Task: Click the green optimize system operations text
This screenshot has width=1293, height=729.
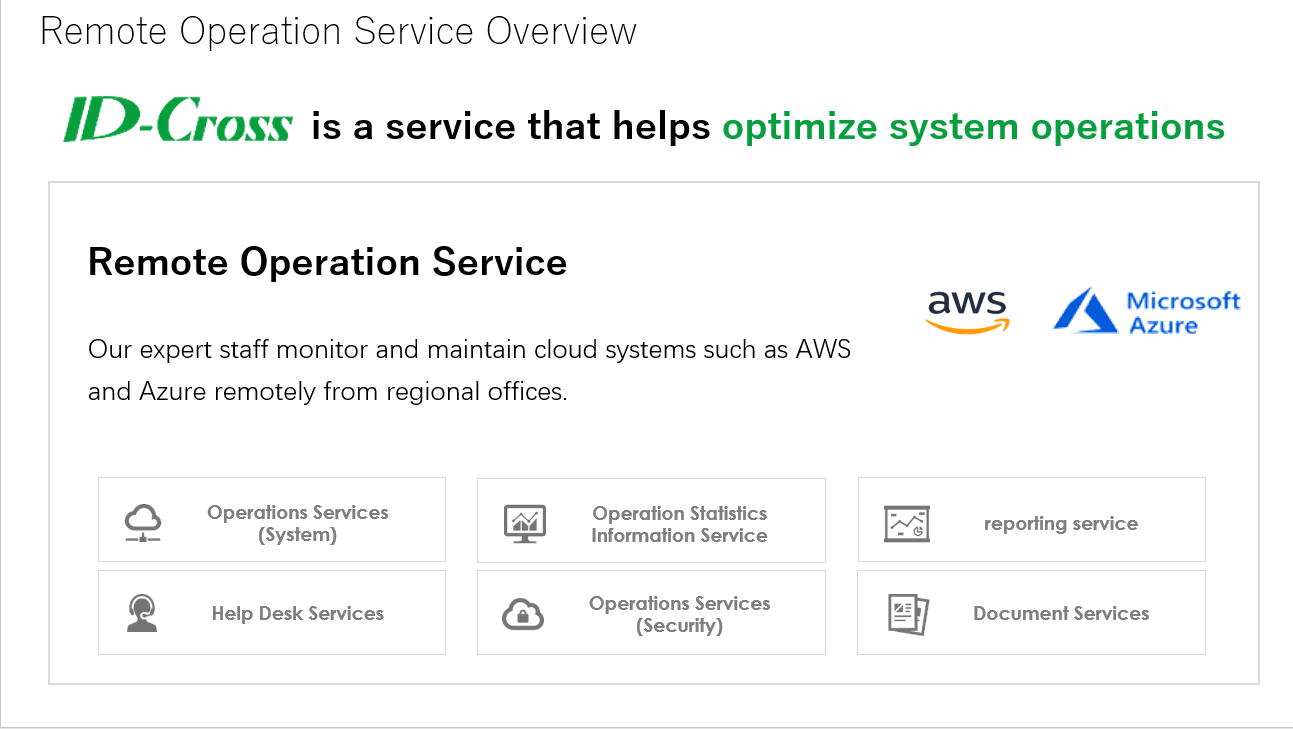Action: pos(973,127)
